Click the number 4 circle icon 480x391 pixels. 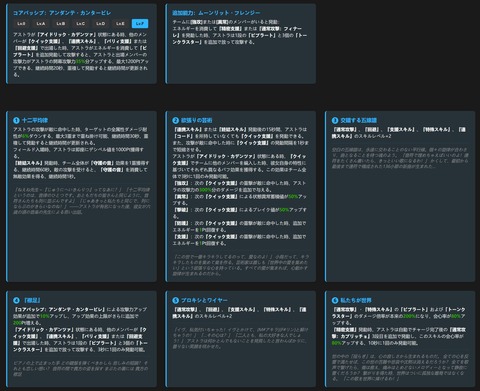16,300
